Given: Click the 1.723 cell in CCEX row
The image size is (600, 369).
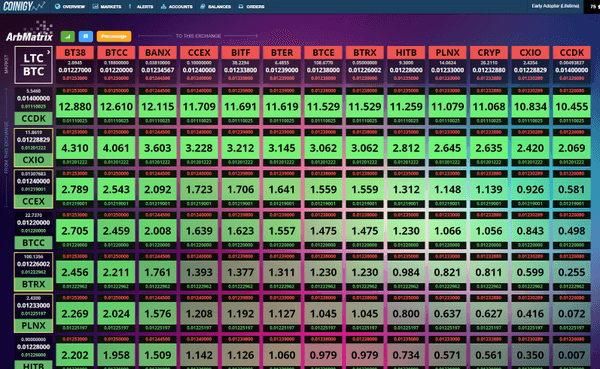Looking at the screenshot, I should coord(199,189).
